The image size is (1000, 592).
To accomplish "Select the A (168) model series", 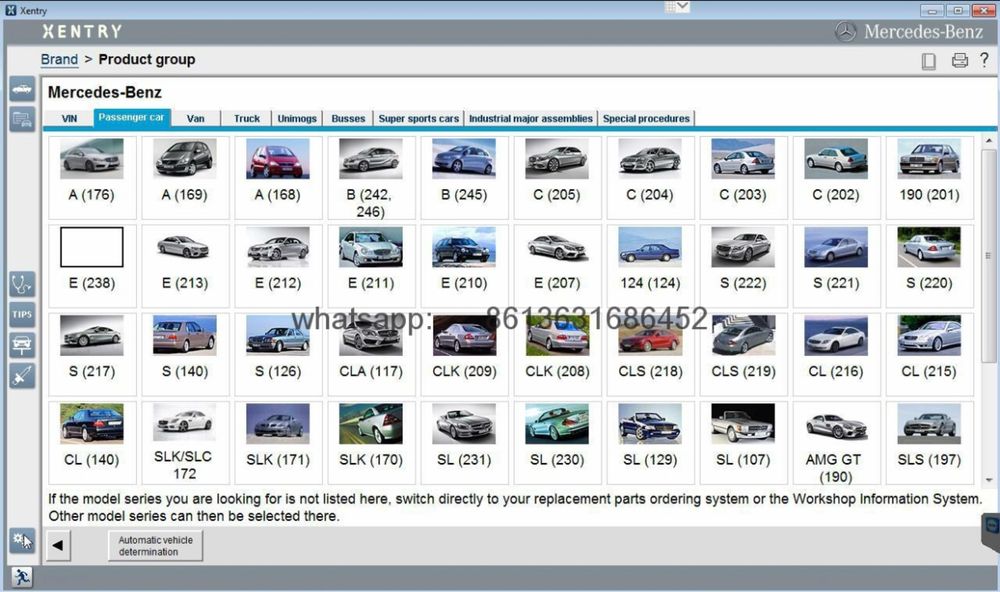I will pos(278,178).
